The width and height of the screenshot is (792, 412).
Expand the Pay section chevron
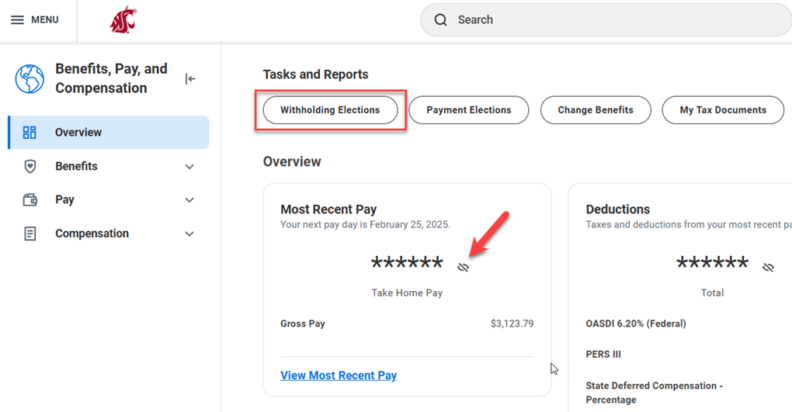pos(190,200)
